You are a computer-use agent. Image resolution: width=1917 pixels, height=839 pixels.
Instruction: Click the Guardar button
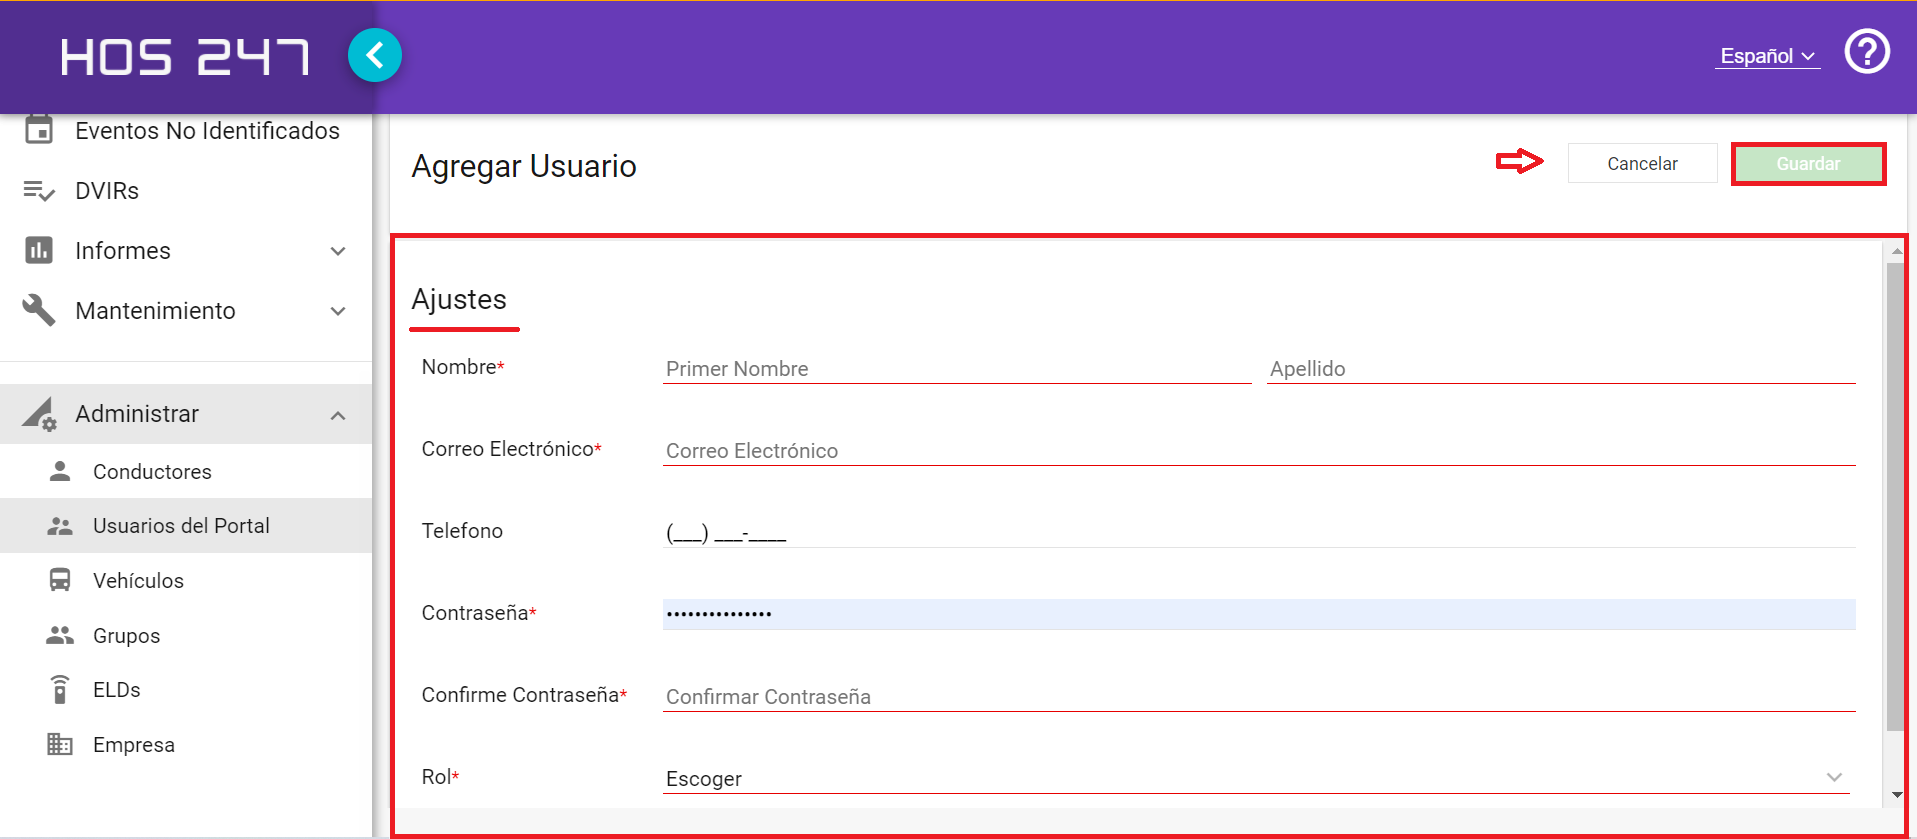[1808, 164]
